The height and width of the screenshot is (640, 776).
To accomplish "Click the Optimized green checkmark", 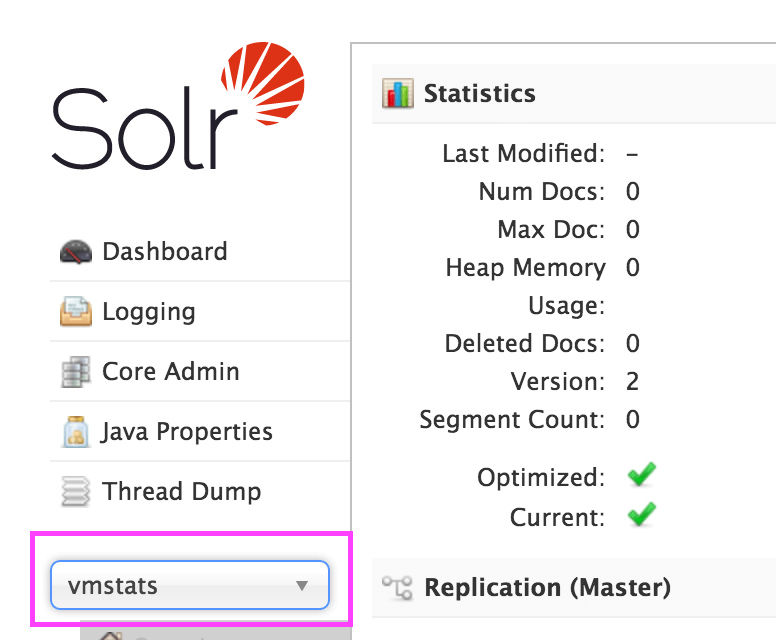I will click(x=642, y=474).
